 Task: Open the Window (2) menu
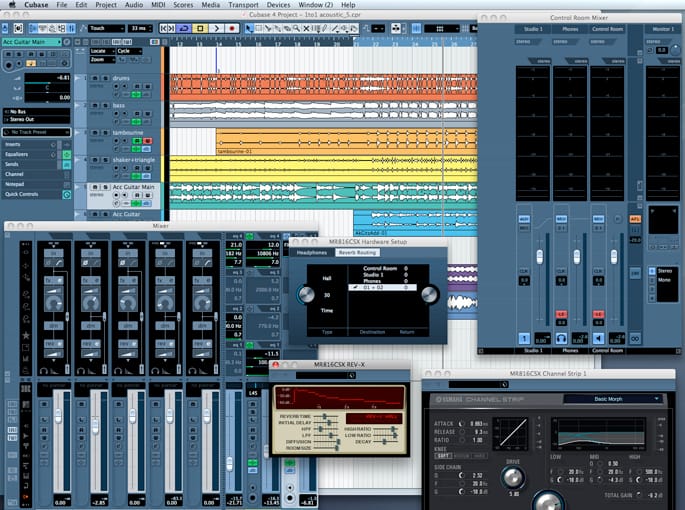coord(315,5)
